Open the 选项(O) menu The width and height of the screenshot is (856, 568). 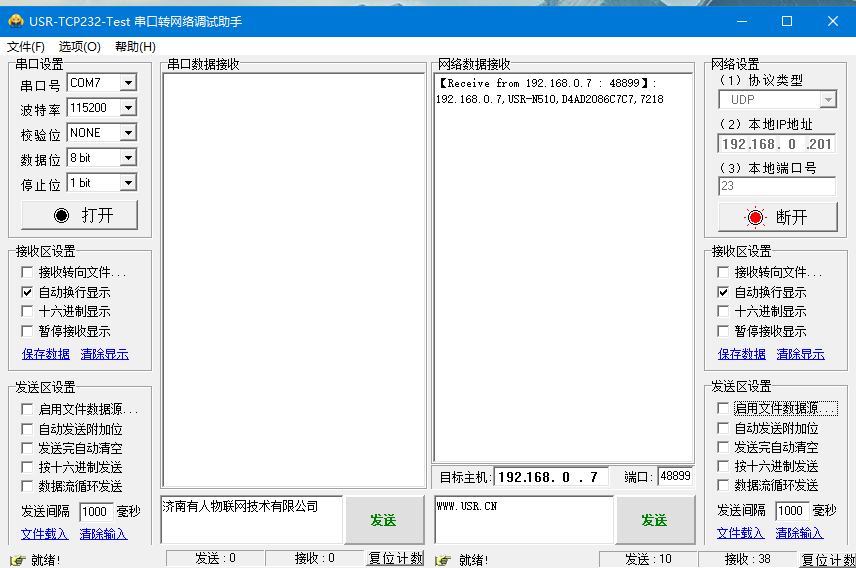tap(80, 46)
